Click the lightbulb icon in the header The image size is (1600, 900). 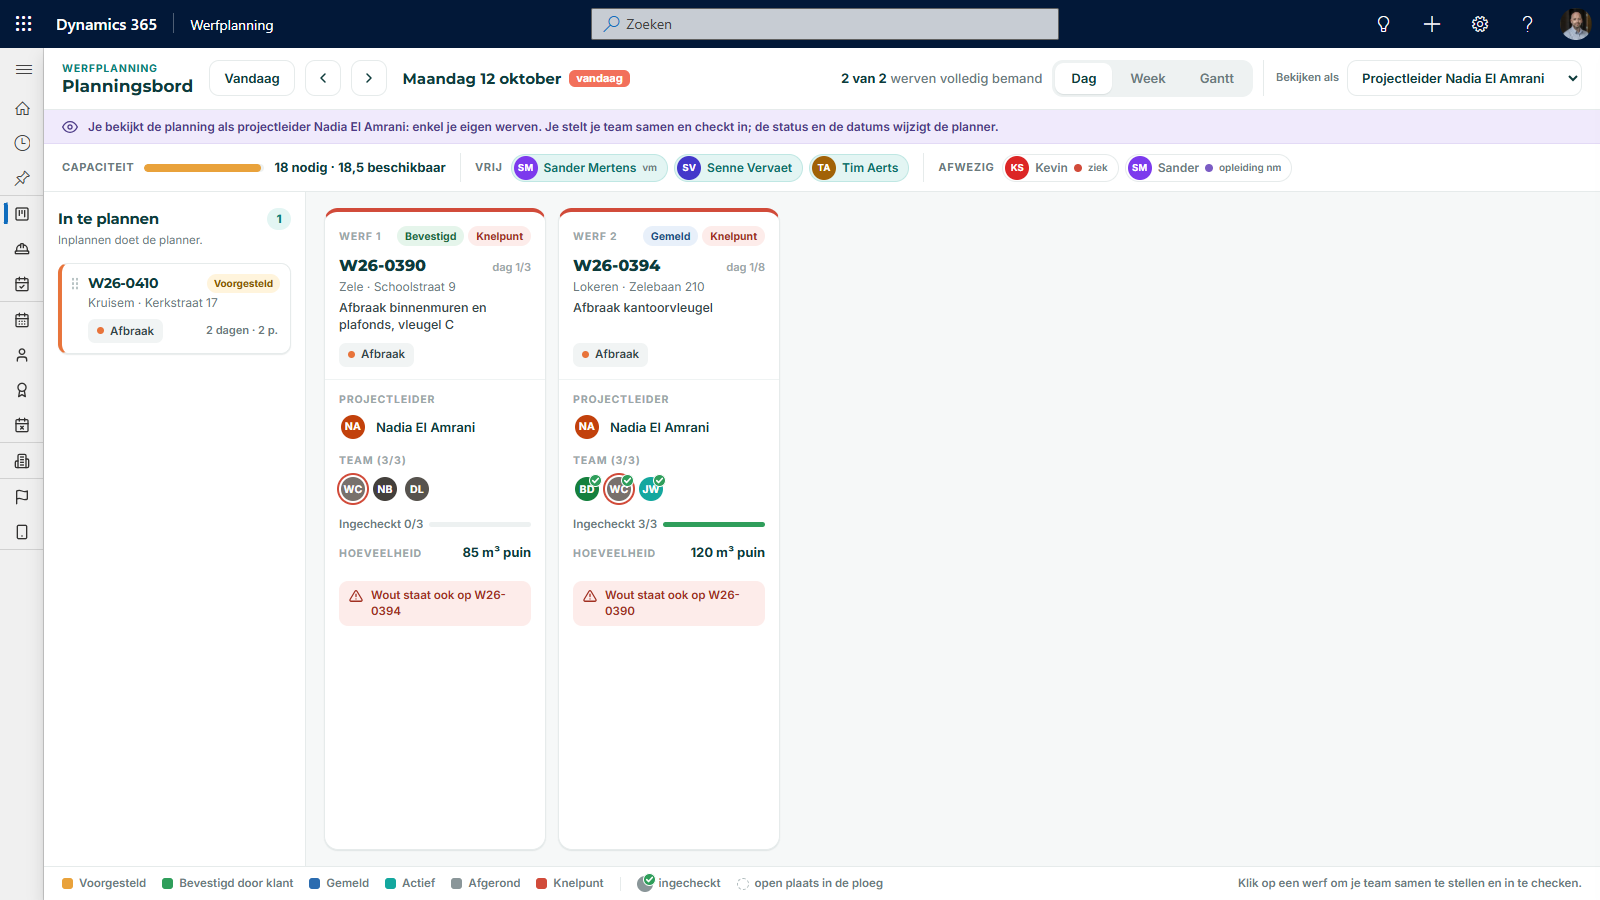[x=1384, y=24]
